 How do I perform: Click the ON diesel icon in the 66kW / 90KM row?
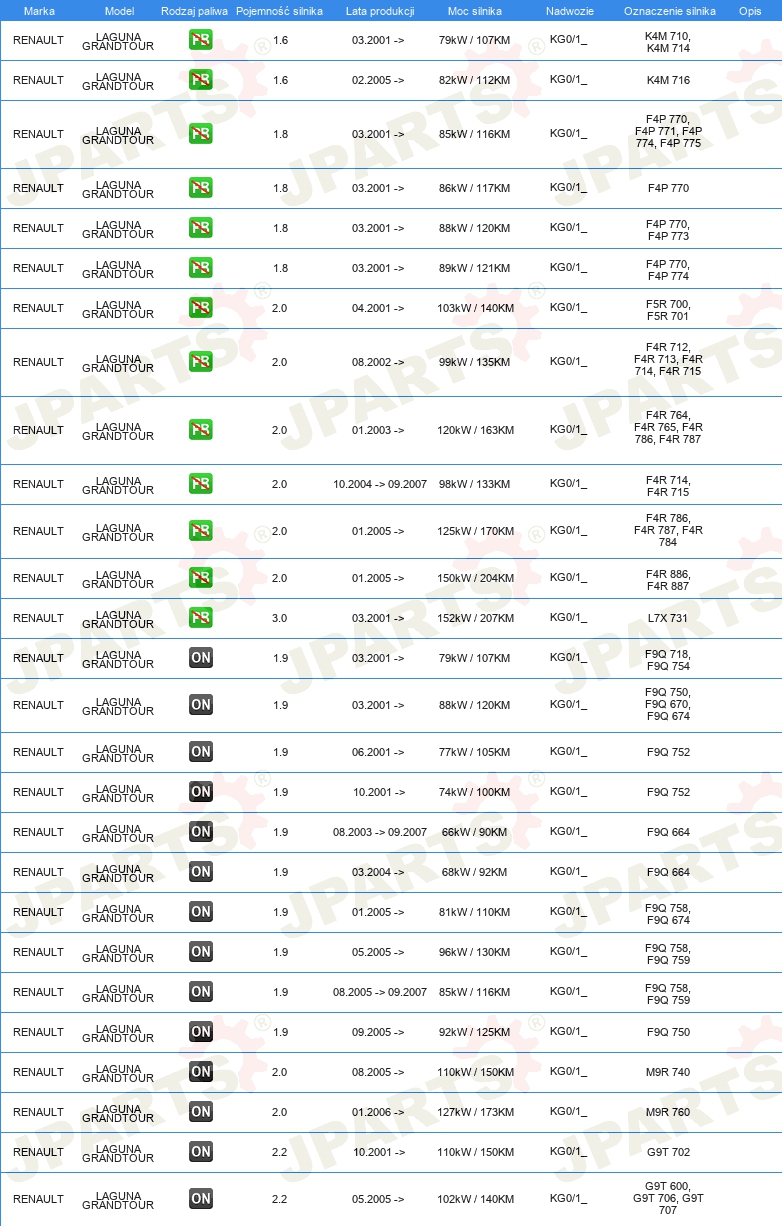201,832
